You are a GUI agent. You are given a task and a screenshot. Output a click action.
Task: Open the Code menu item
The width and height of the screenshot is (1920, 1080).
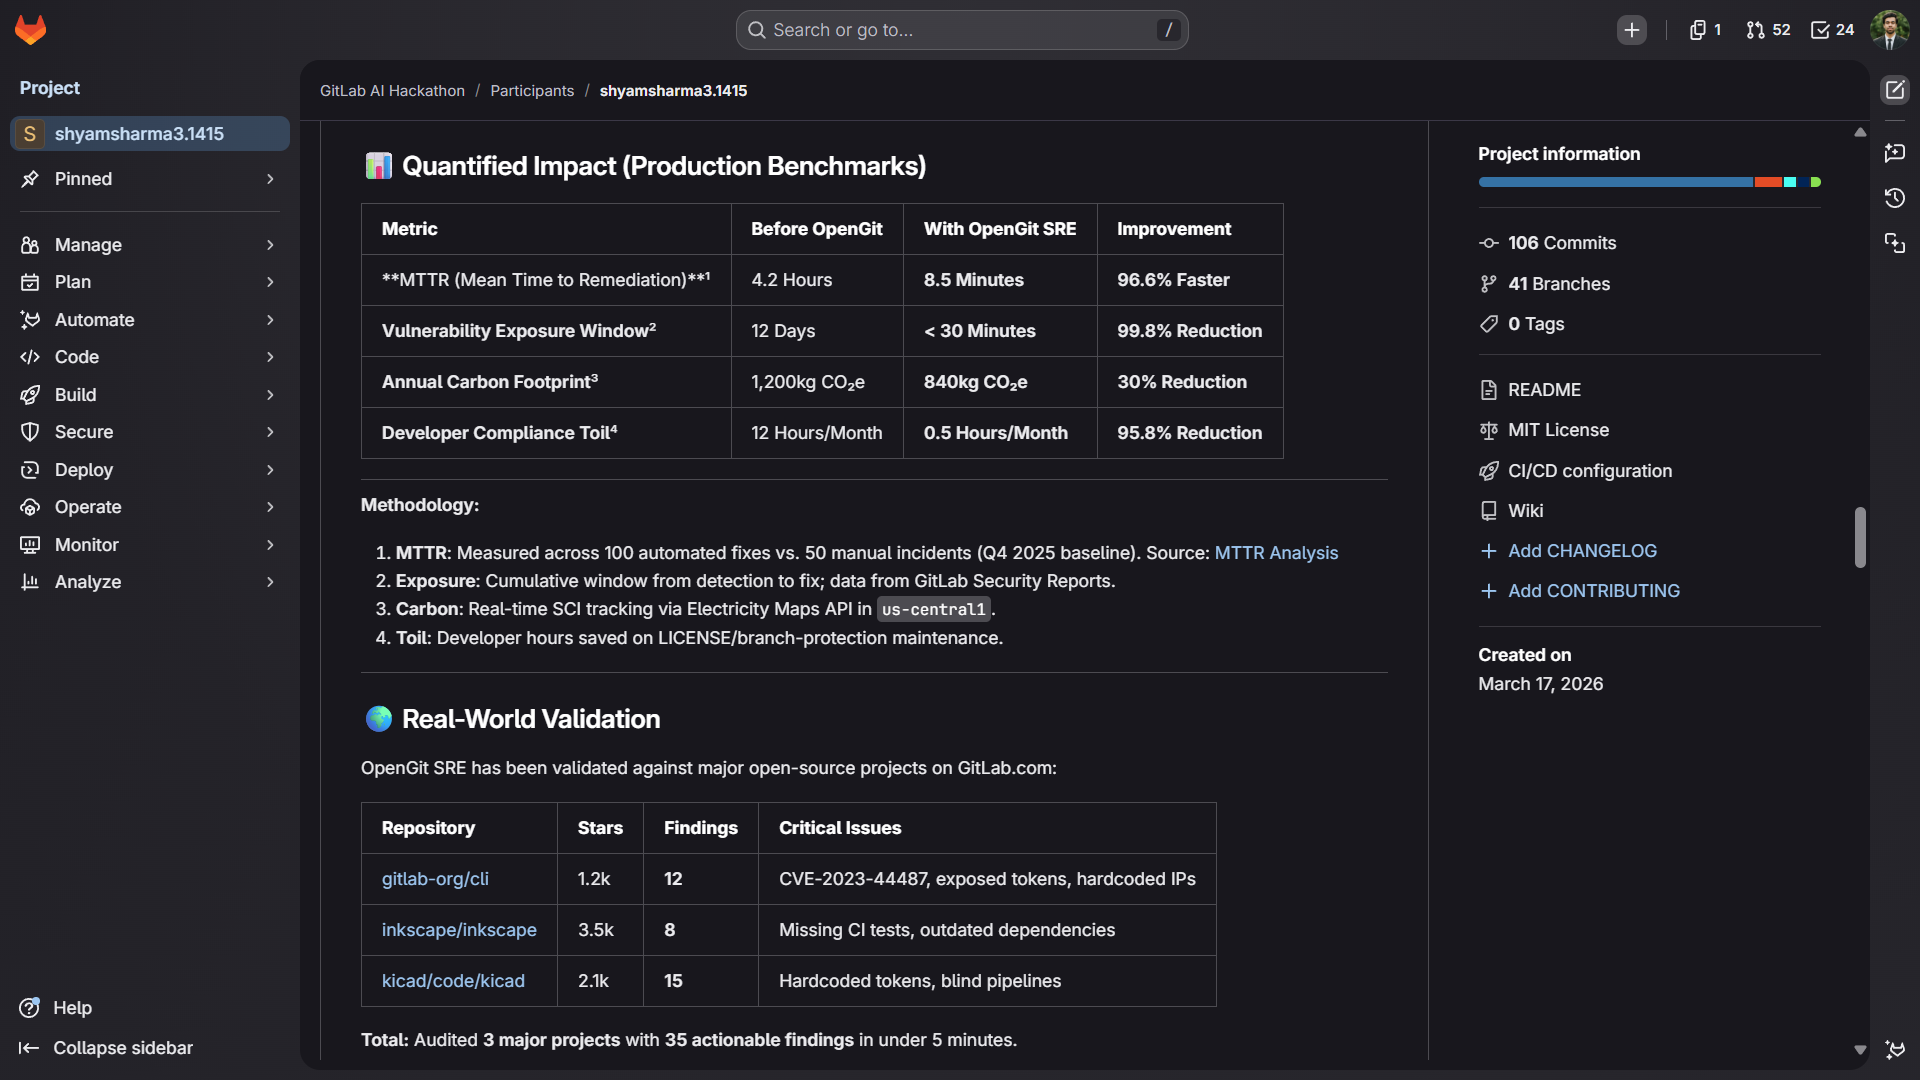[77, 357]
